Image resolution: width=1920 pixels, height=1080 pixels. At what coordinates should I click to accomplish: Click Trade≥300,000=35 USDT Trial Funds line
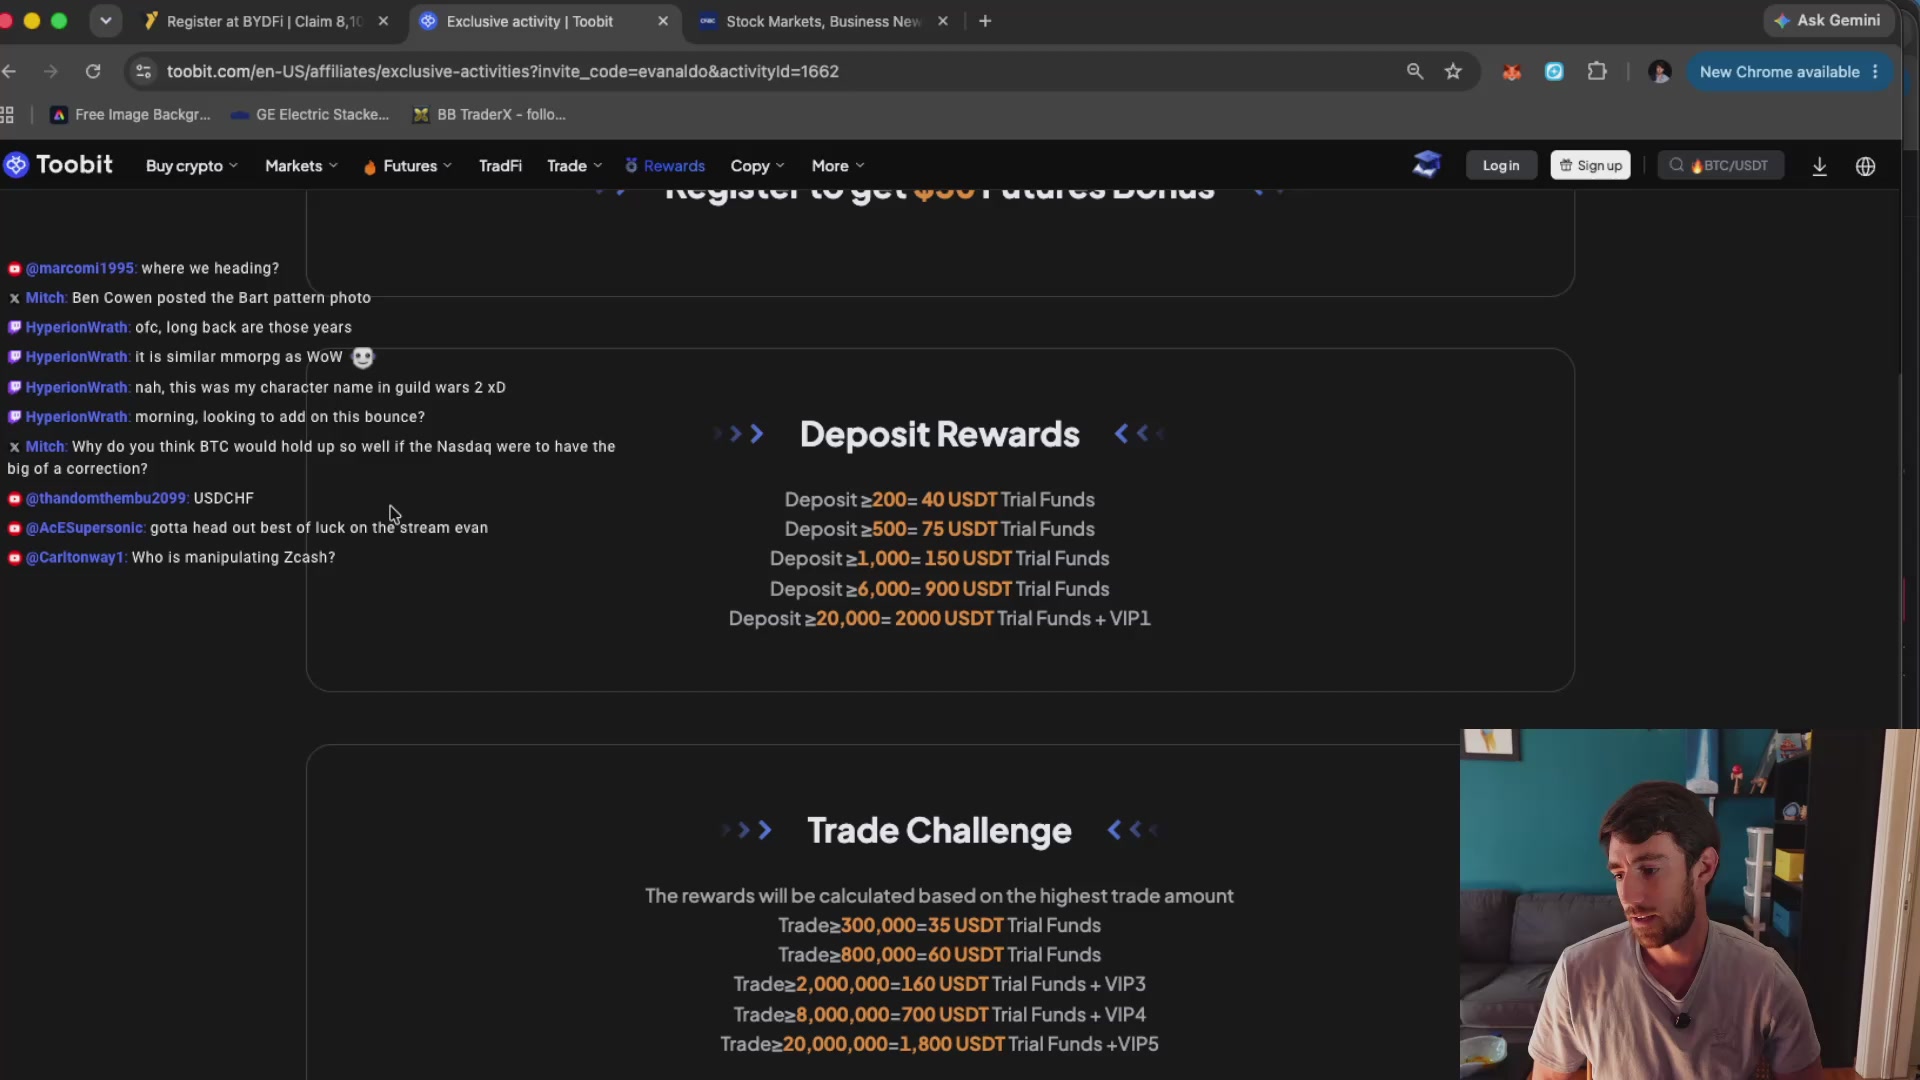click(x=939, y=926)
